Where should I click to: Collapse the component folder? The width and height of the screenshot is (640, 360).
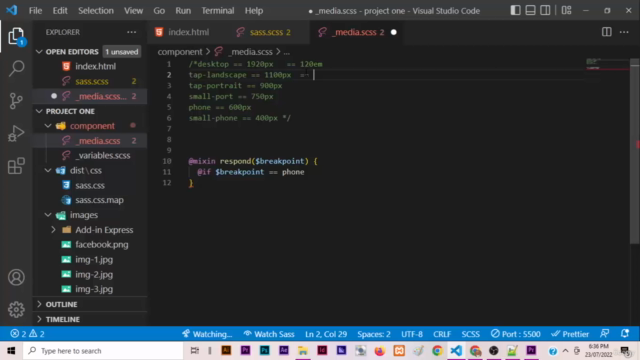48,126
